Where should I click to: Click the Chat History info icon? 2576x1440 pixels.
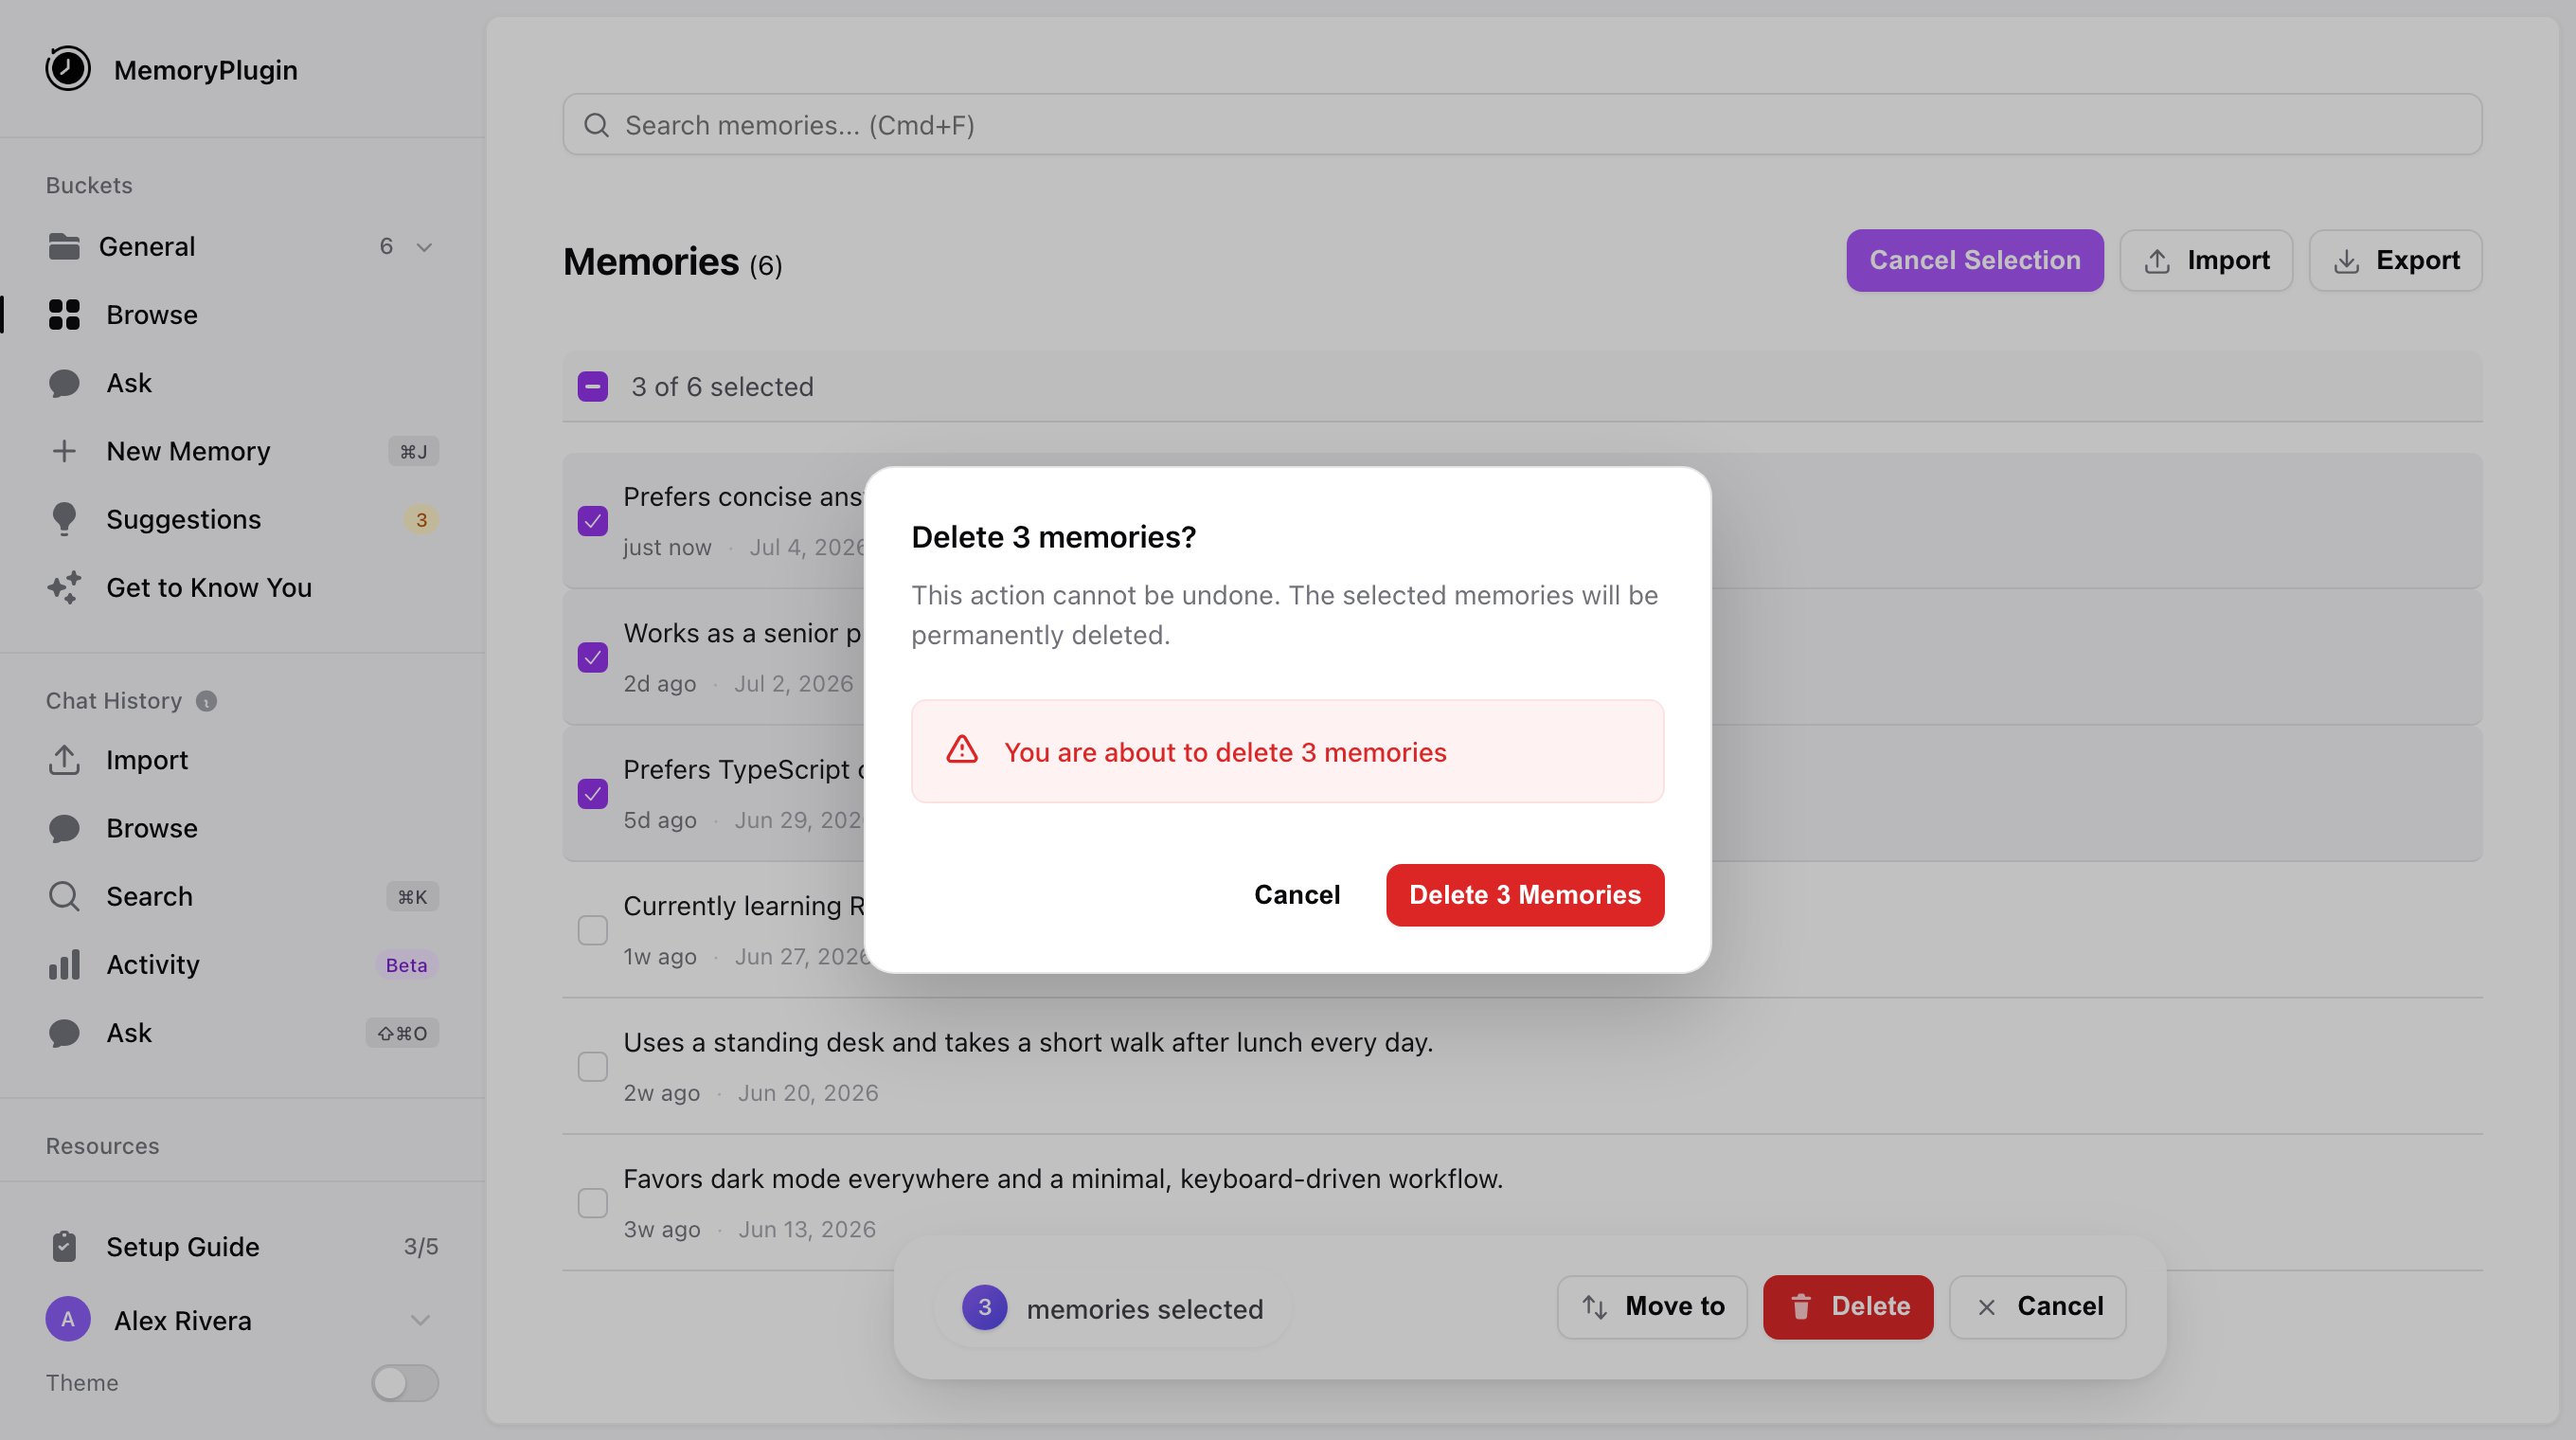tap(206, 701)
